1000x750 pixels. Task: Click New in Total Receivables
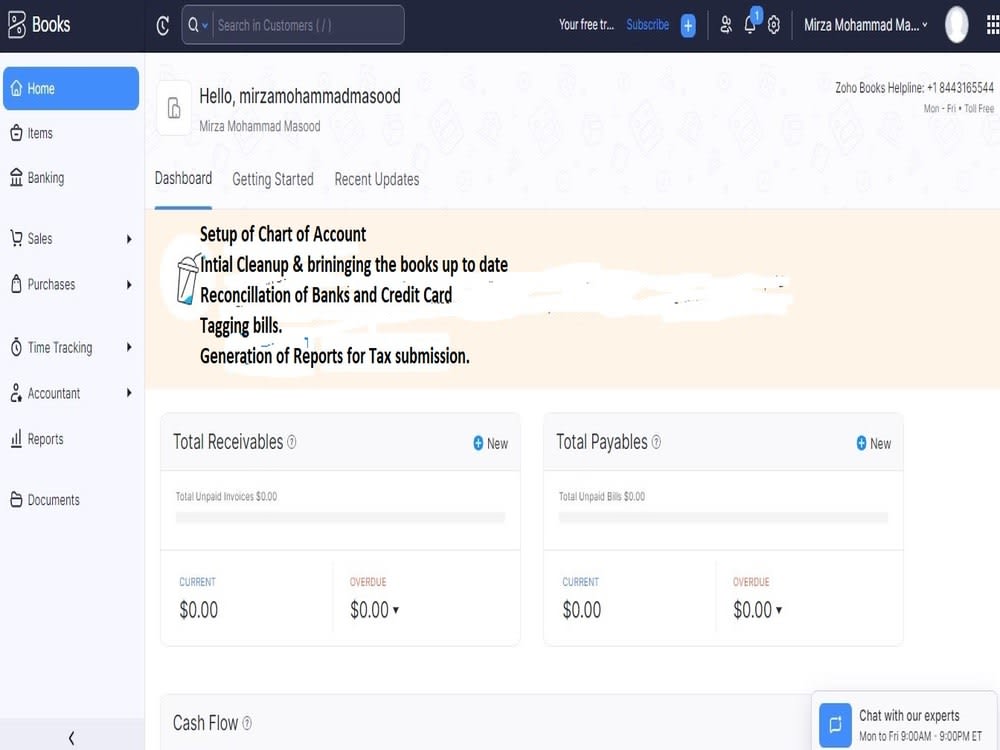coord(490,443)
